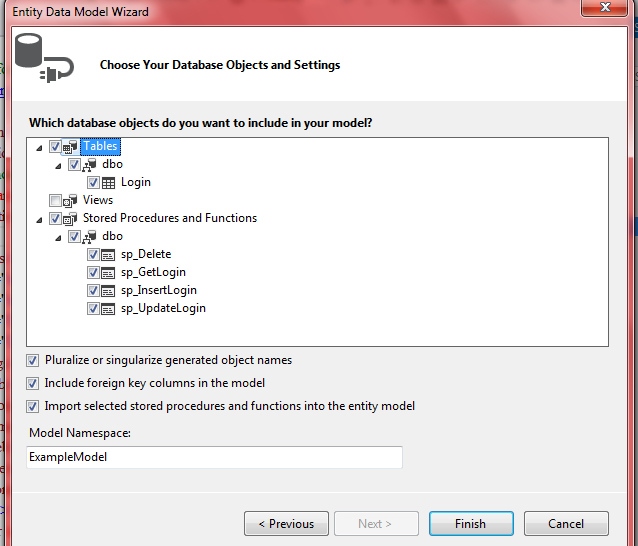Check the Views checkbox

pos(55,201)
